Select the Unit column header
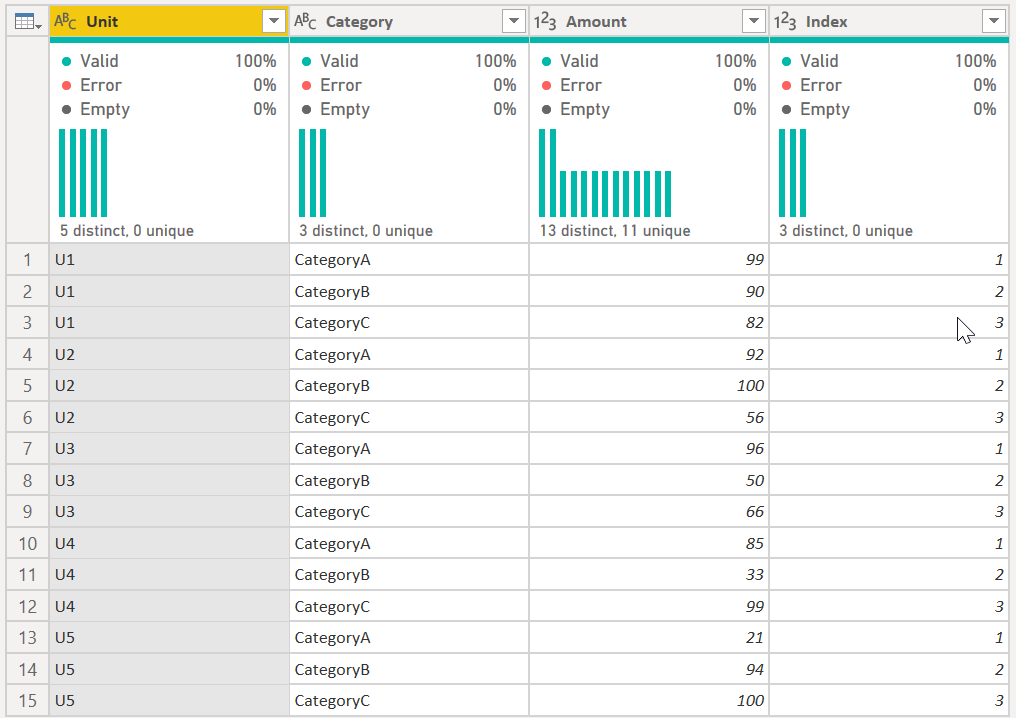Screen dimensions: 1016x718 [169, 21]
